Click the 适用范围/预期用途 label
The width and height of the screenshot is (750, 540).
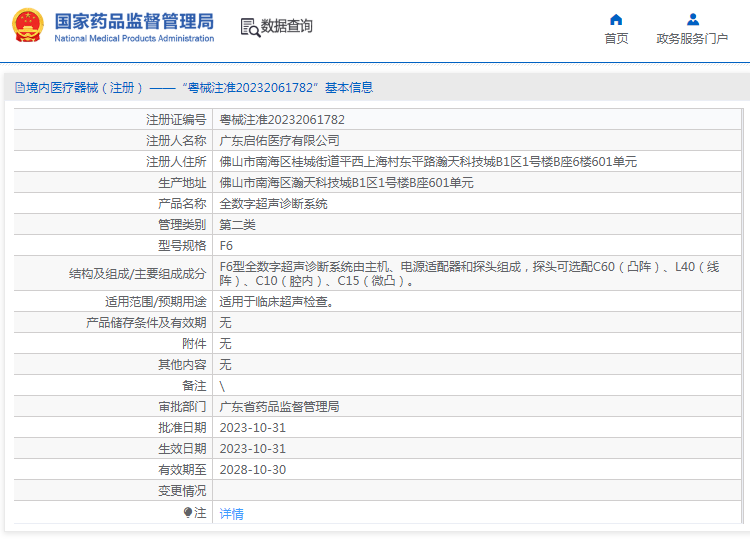(x=155, y=302)
